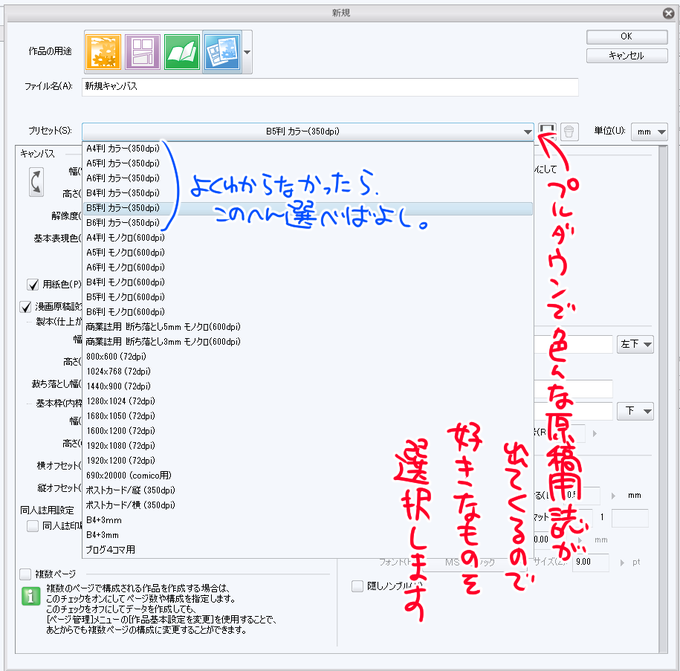Pick the 1600x1200 (72dpi) preset
This screenshot has height=671, width=680.
308,431
